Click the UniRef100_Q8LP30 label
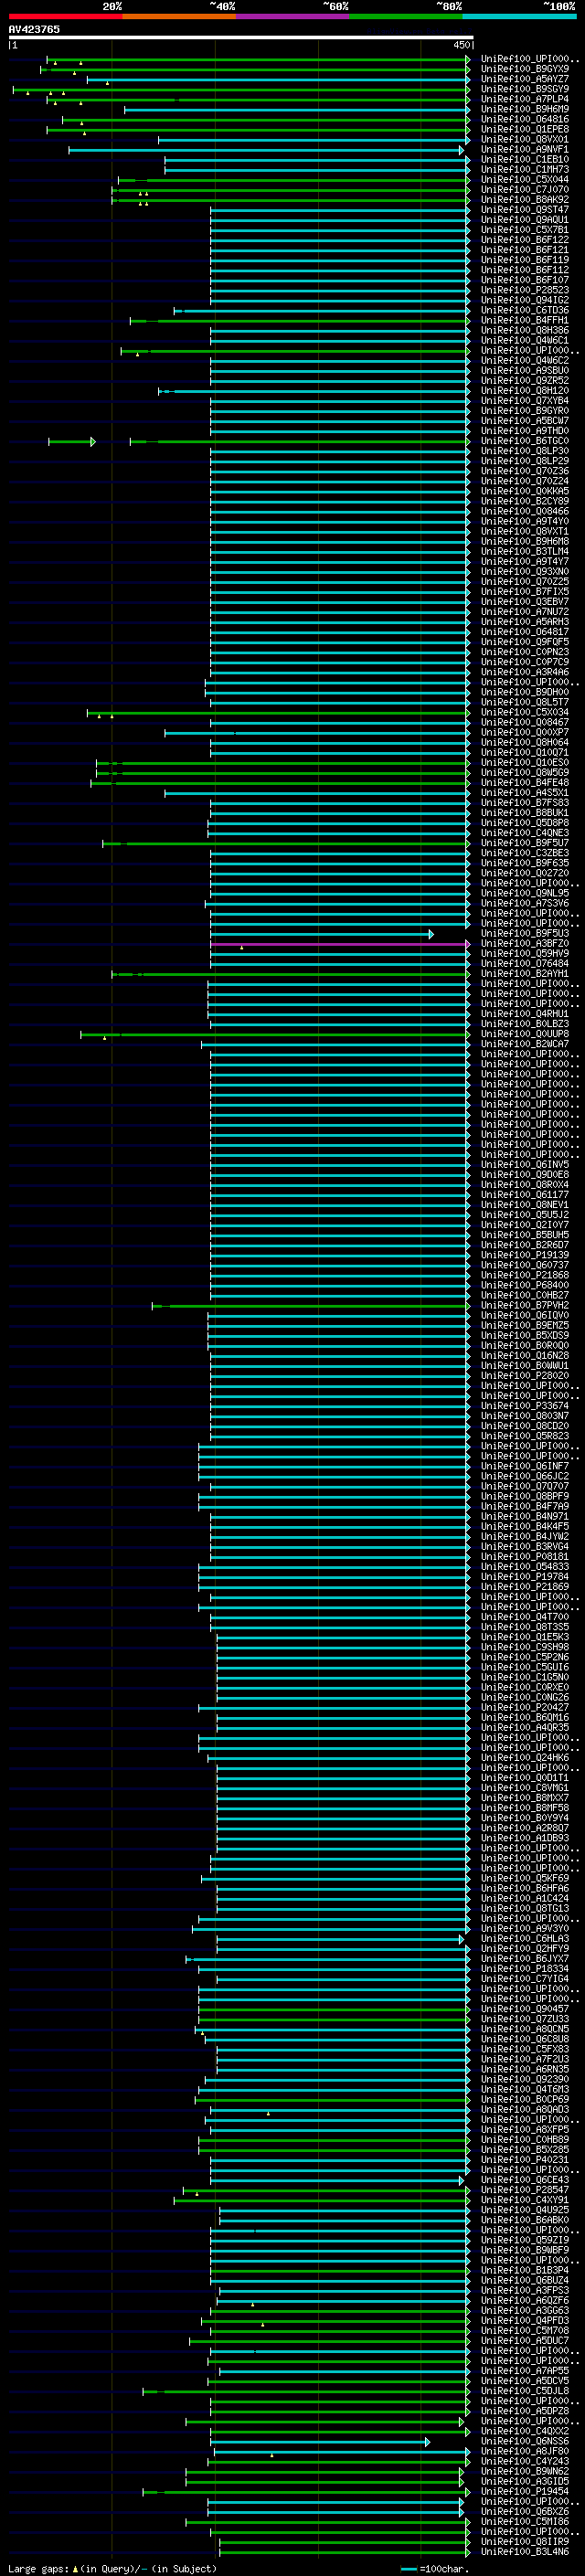585x2576 pixels. click(525, 451)
